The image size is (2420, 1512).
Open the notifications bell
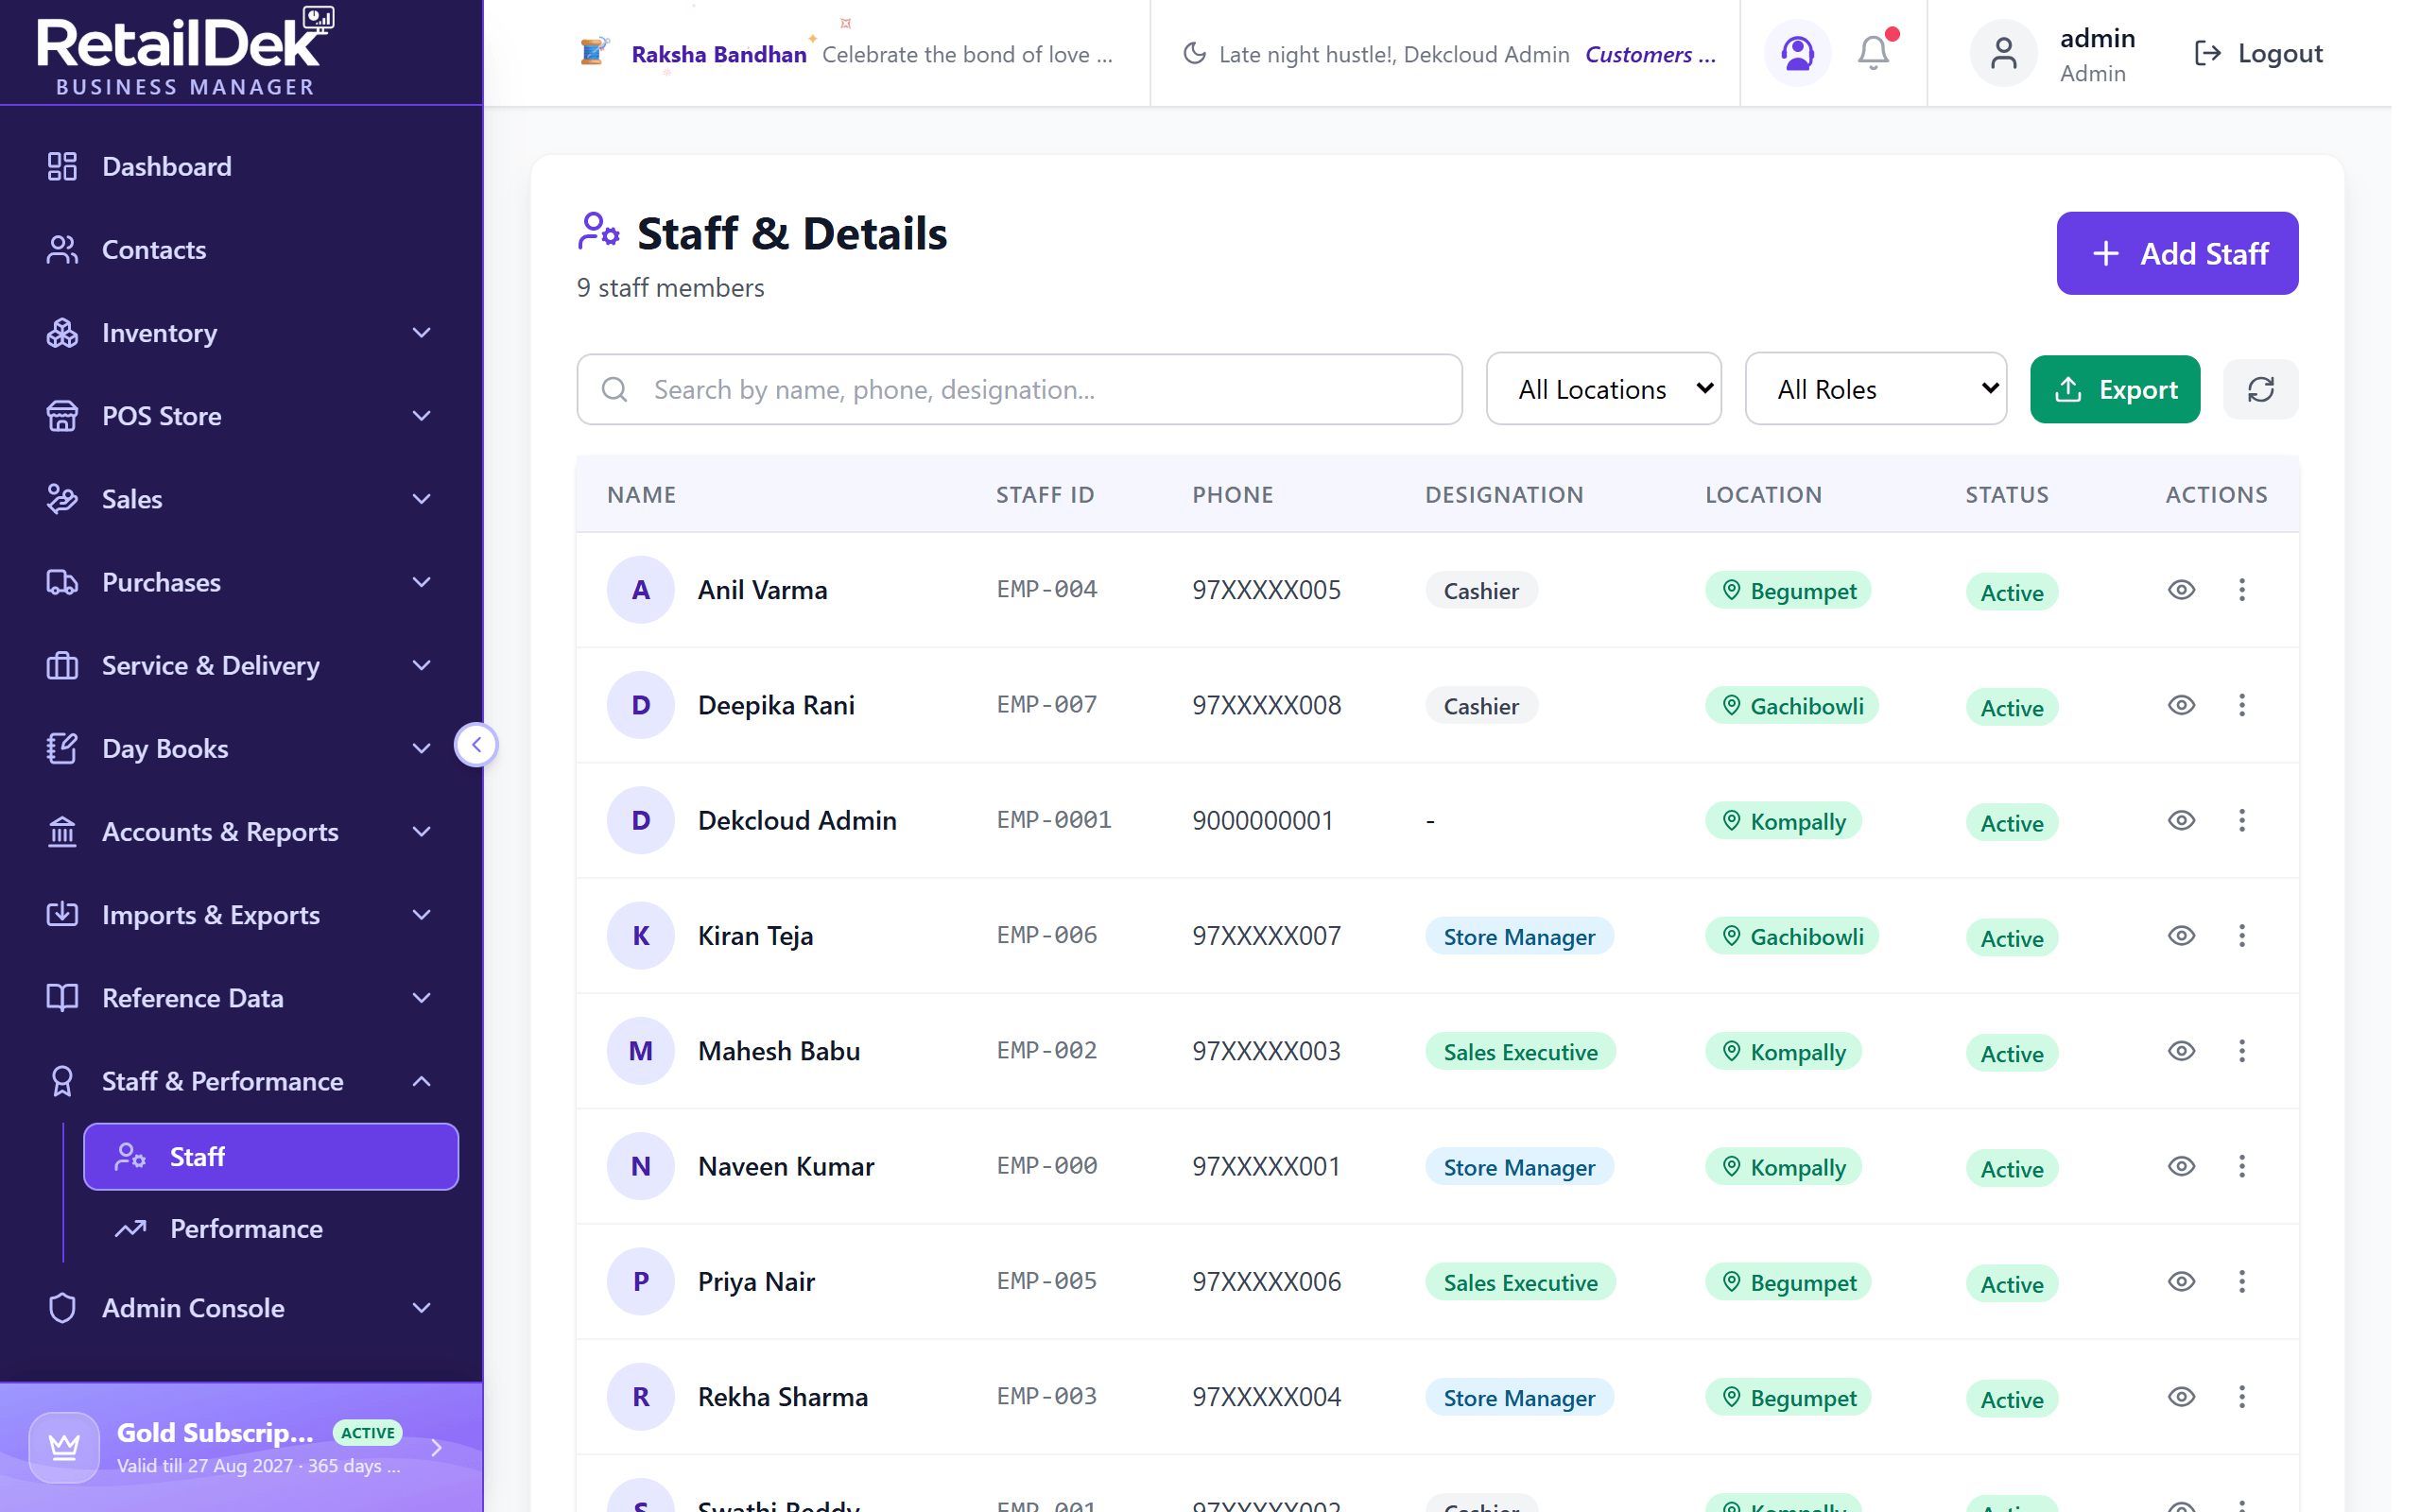coord(1873,53)
